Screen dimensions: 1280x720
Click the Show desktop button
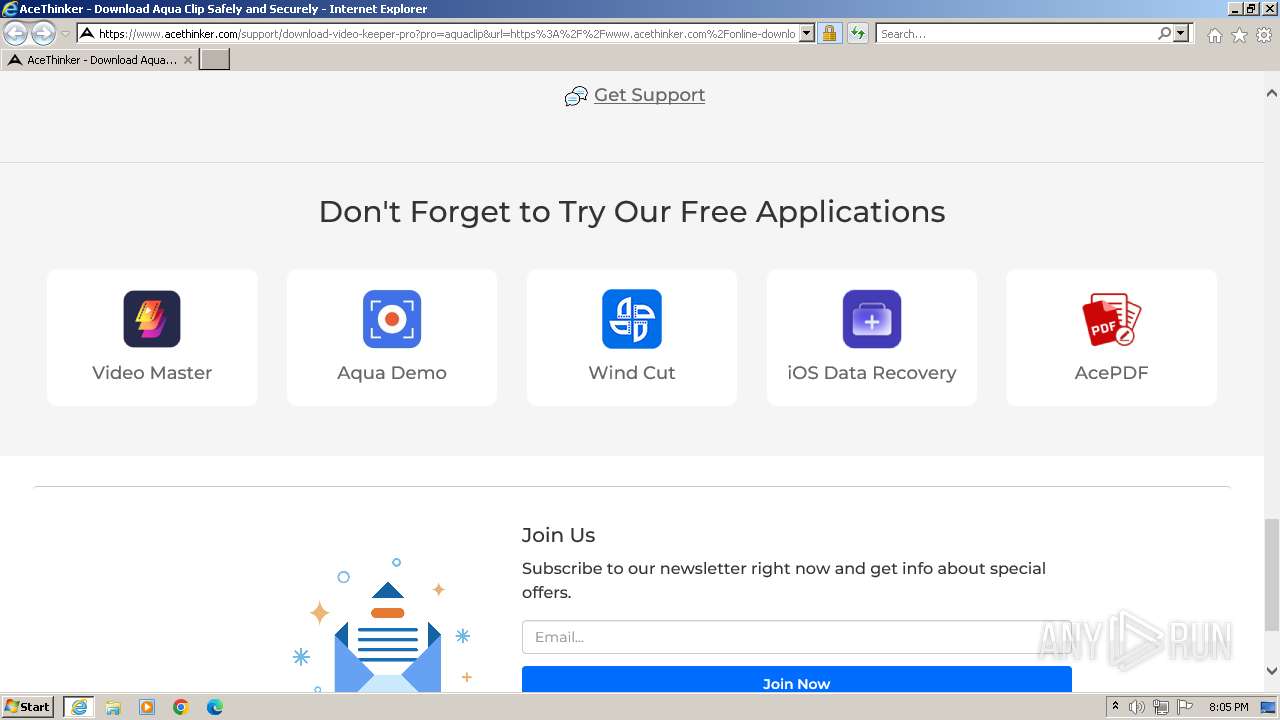pos(1269,707)
